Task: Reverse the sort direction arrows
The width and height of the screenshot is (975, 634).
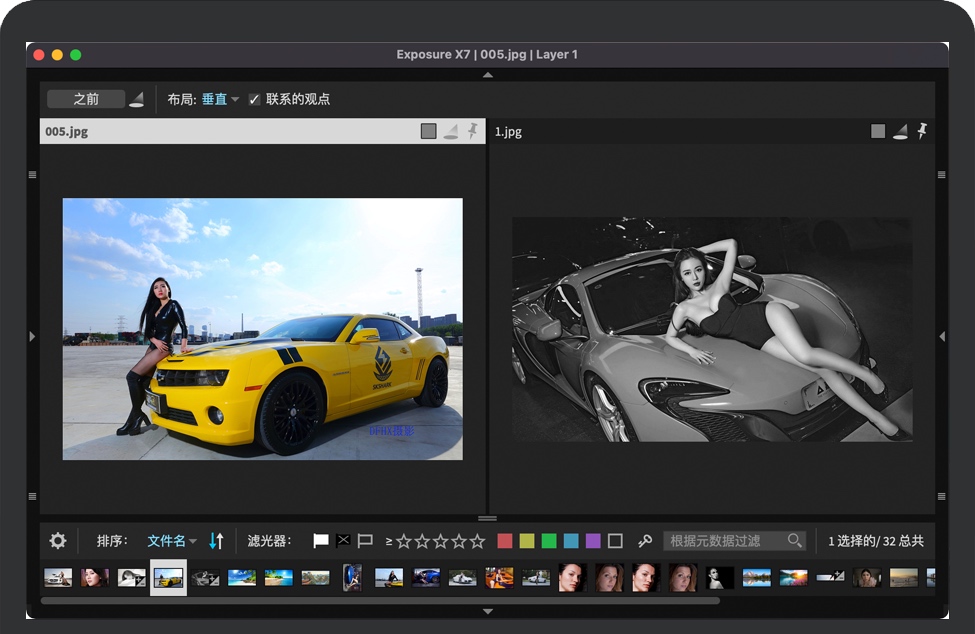Action: (216, 541)
